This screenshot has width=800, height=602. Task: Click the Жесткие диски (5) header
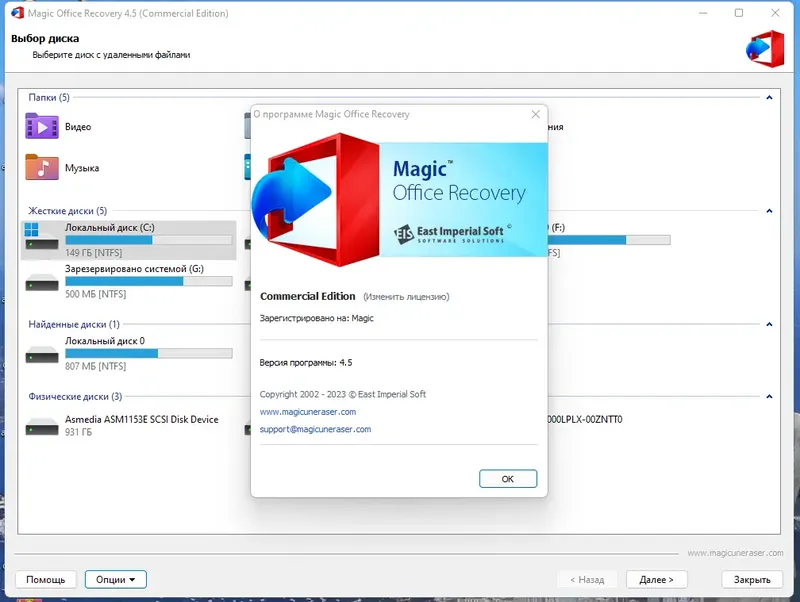(x=68, y=211)
